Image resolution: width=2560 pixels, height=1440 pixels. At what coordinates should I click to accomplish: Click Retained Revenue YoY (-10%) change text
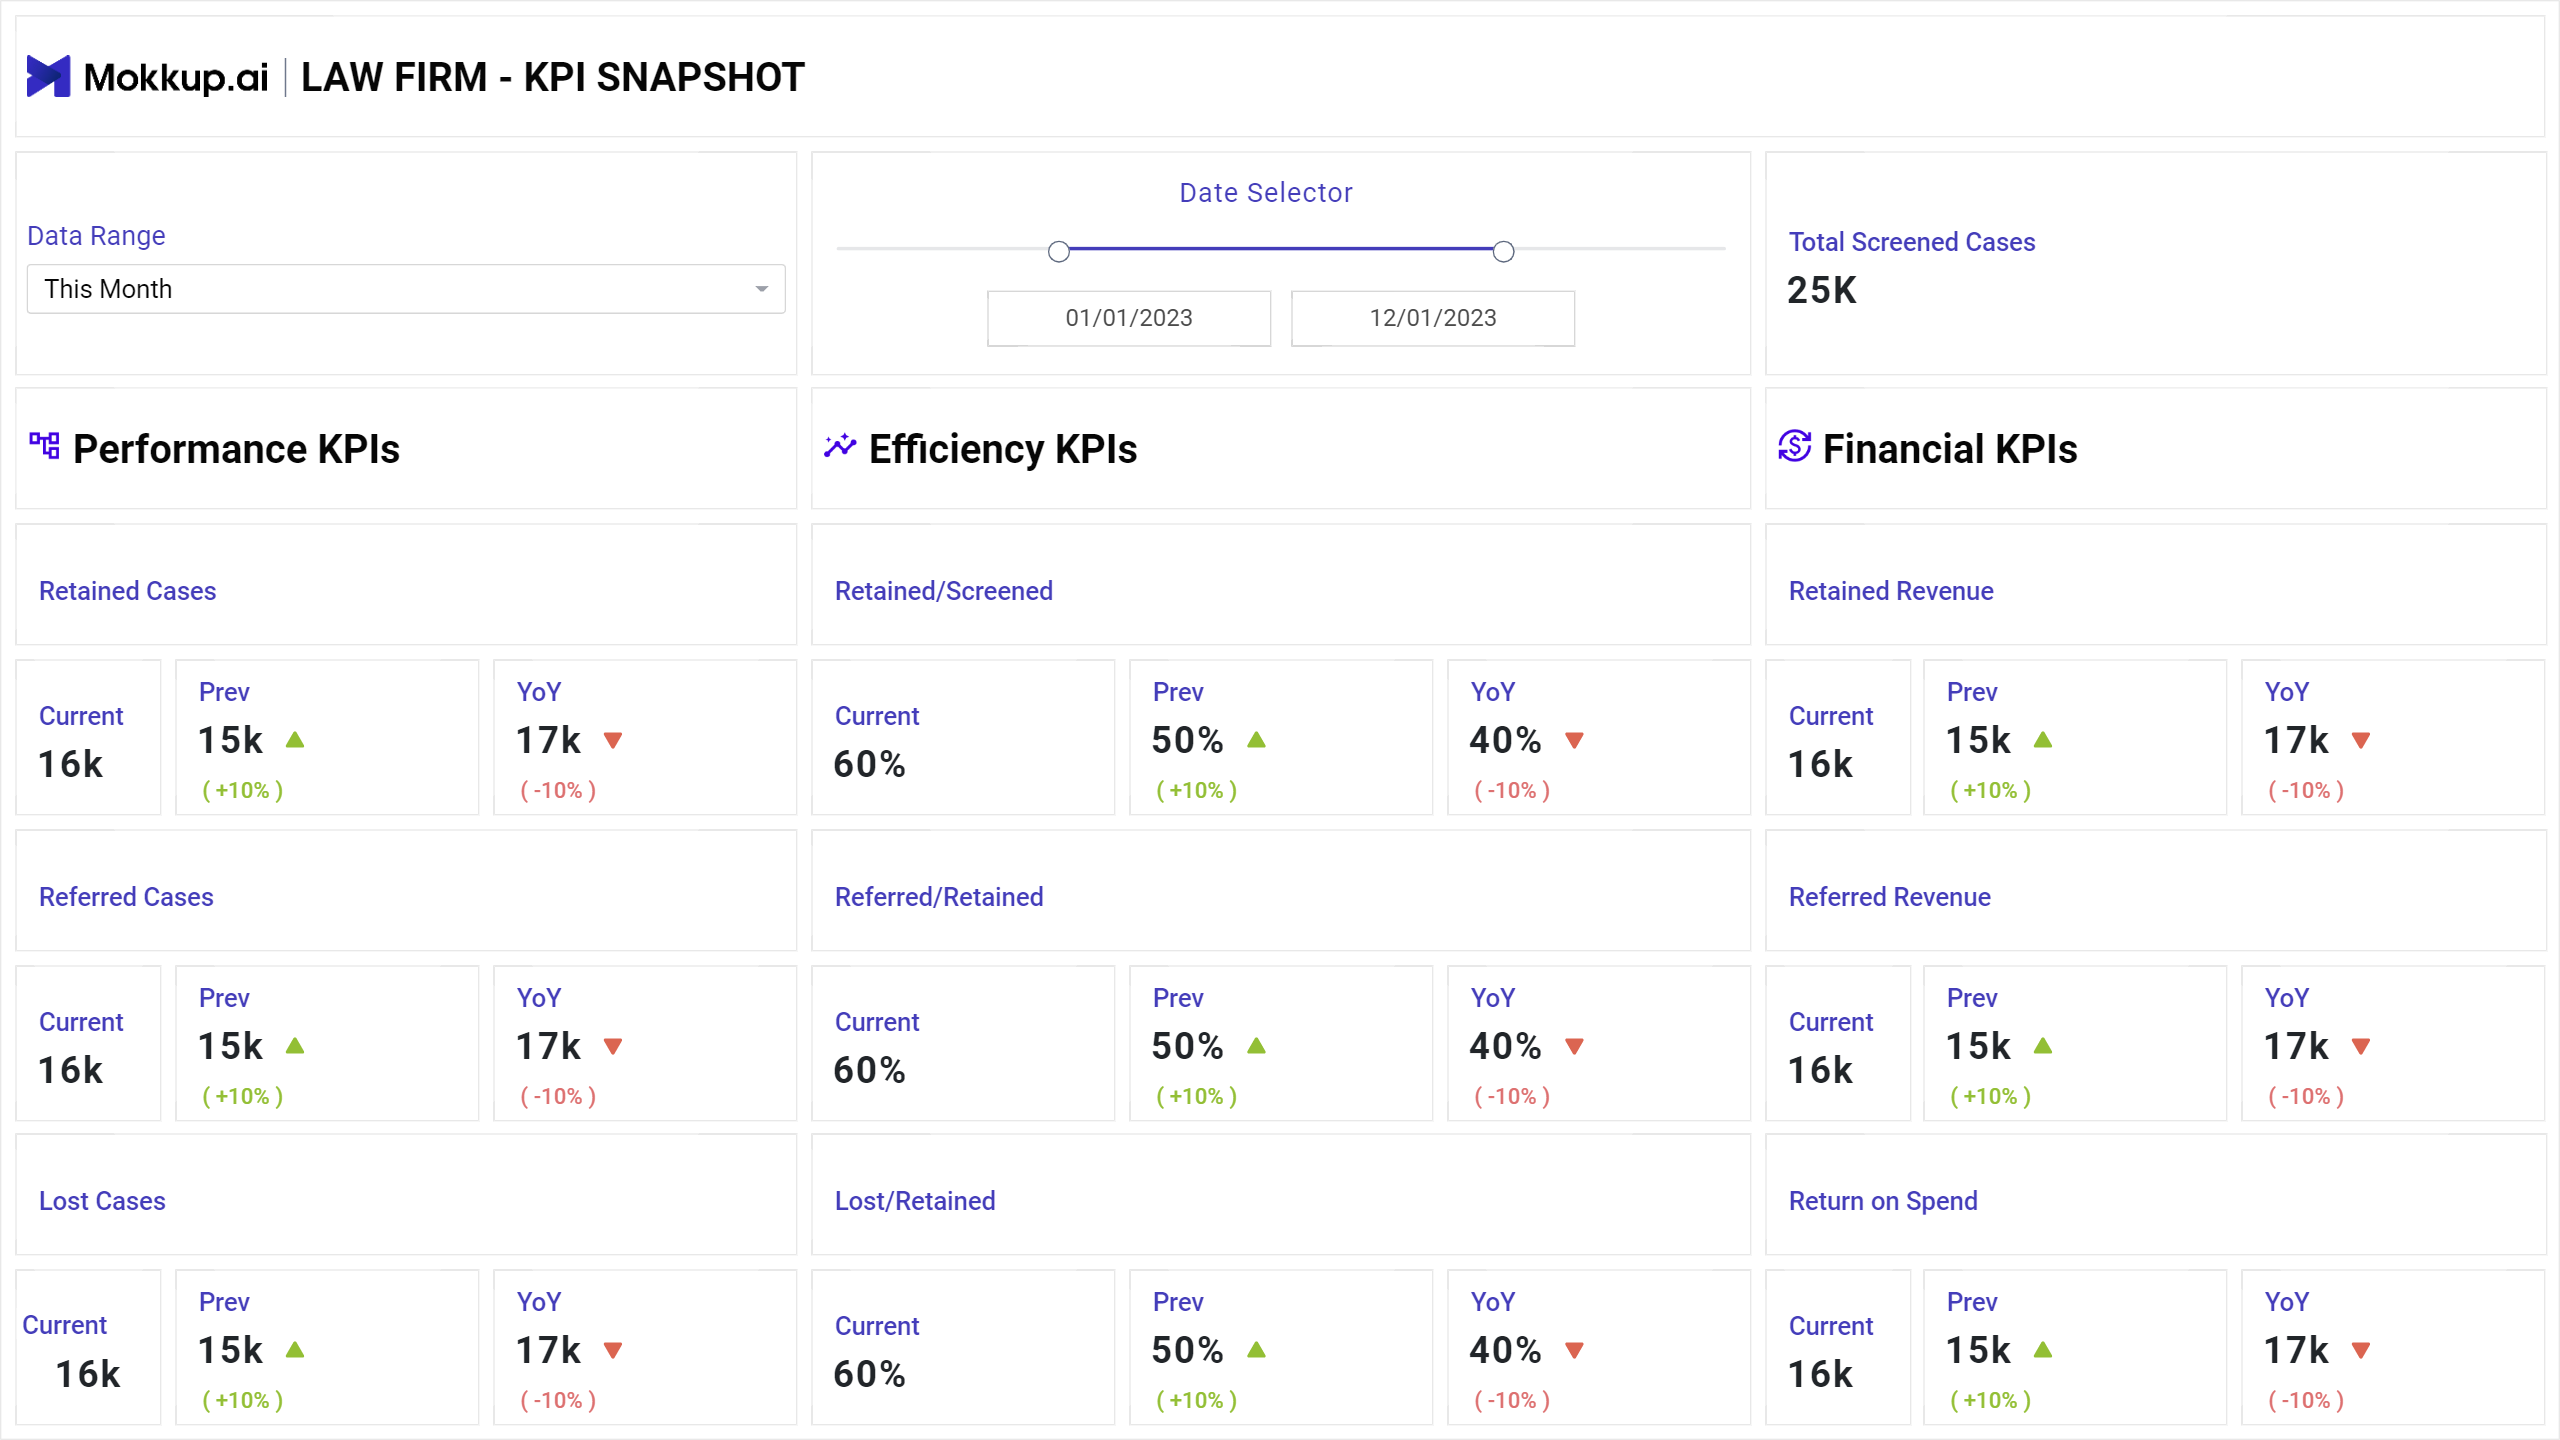point(2306,791)
